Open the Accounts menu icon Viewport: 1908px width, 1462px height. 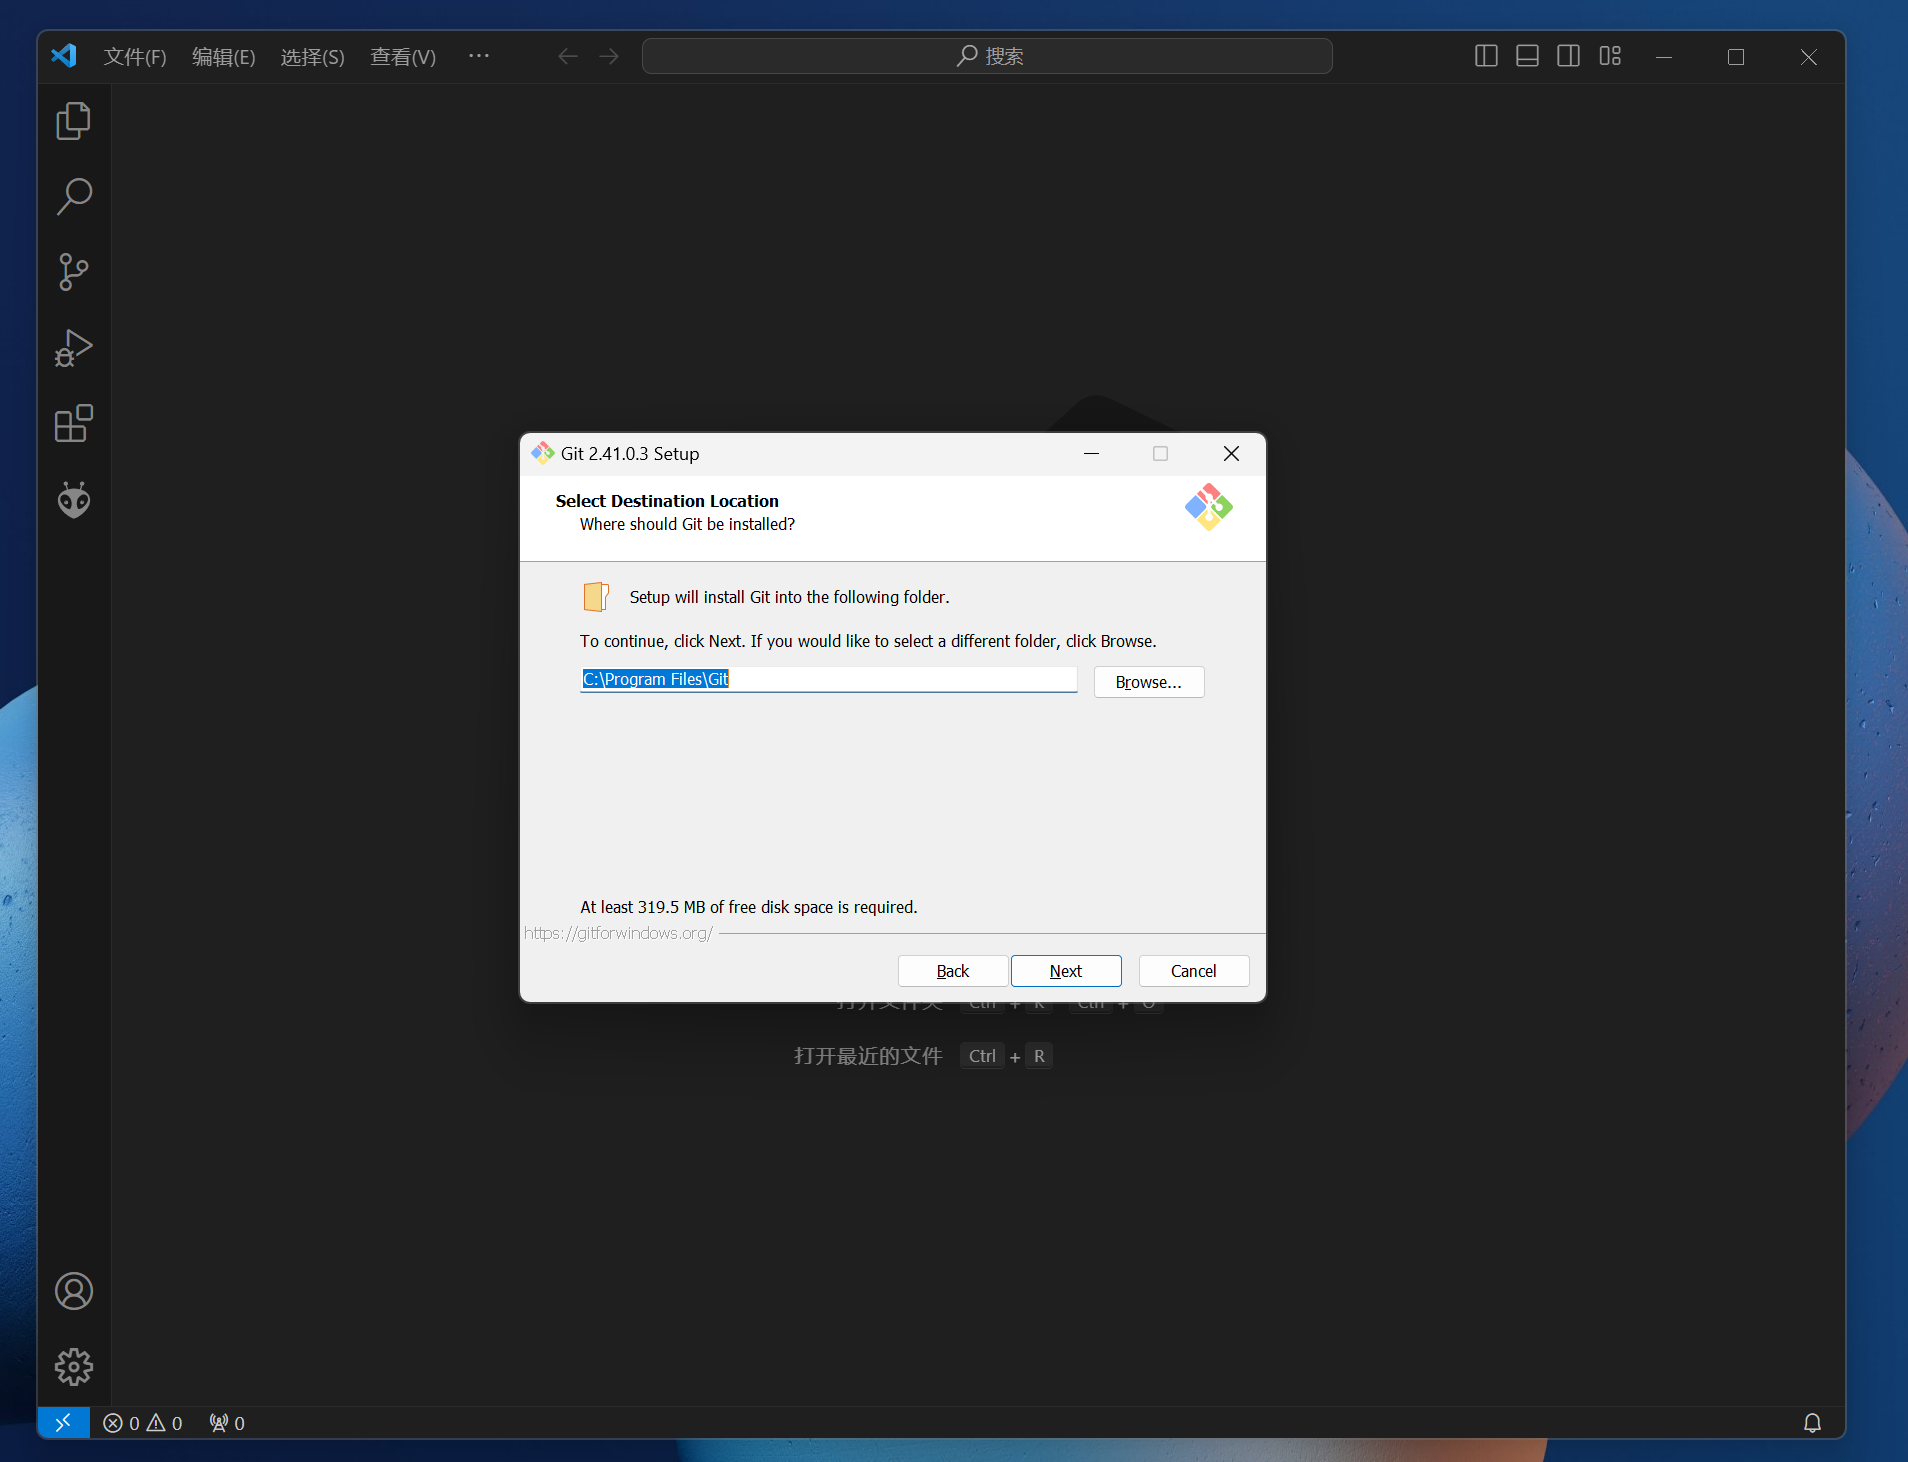pos(73,1291)
